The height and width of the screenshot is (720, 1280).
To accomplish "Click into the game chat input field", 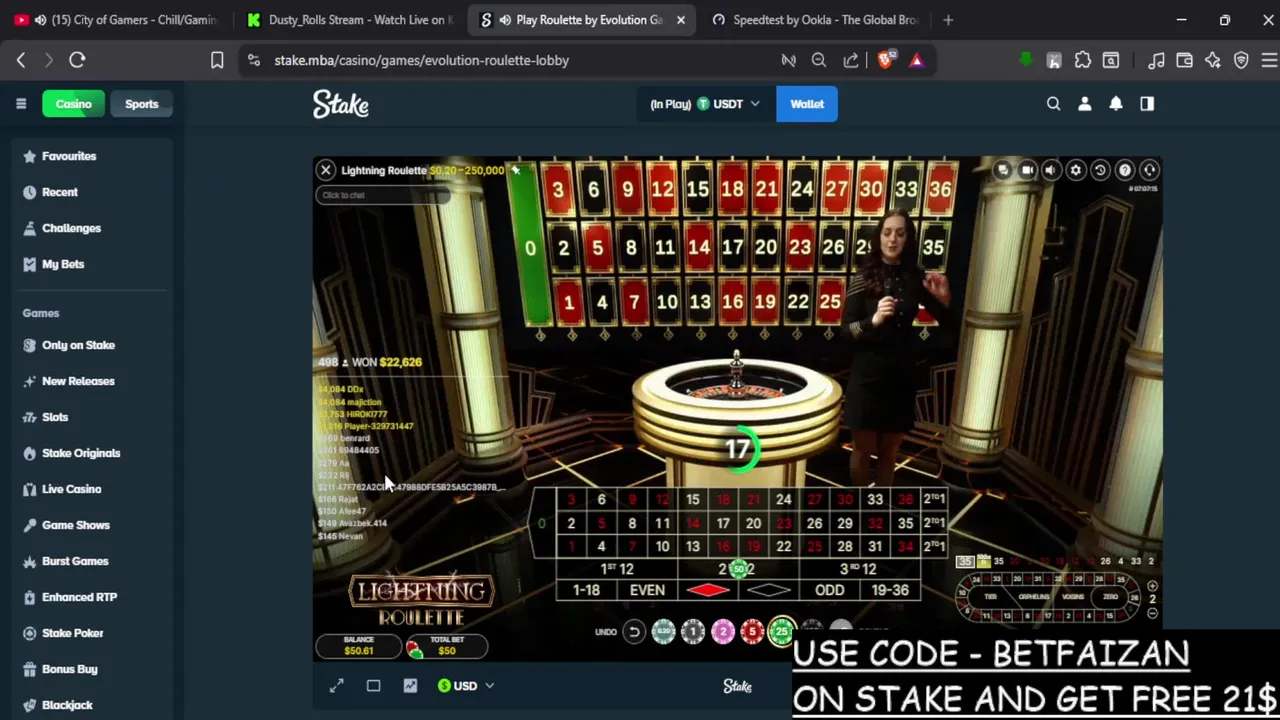I will coord(382,195).
